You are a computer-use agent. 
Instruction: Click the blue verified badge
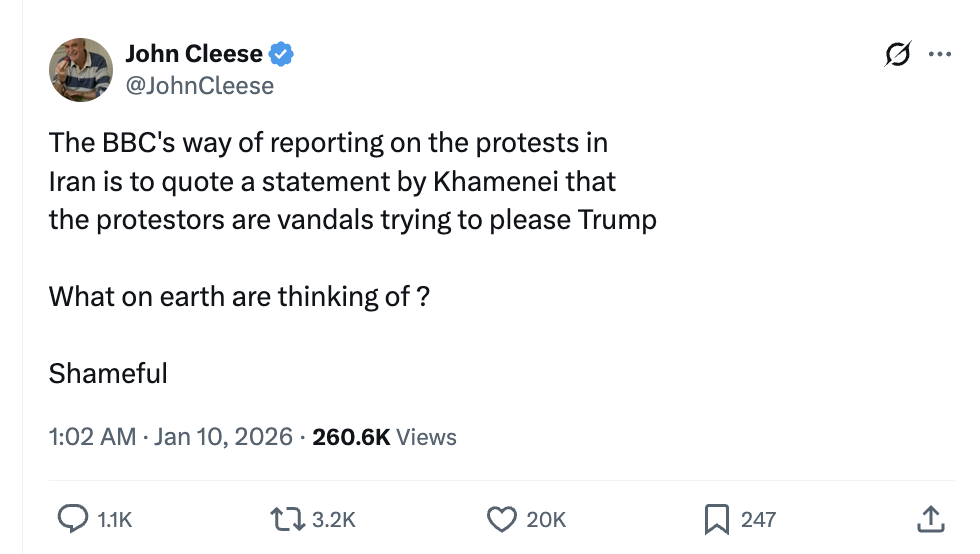click(x=281, y=55)
